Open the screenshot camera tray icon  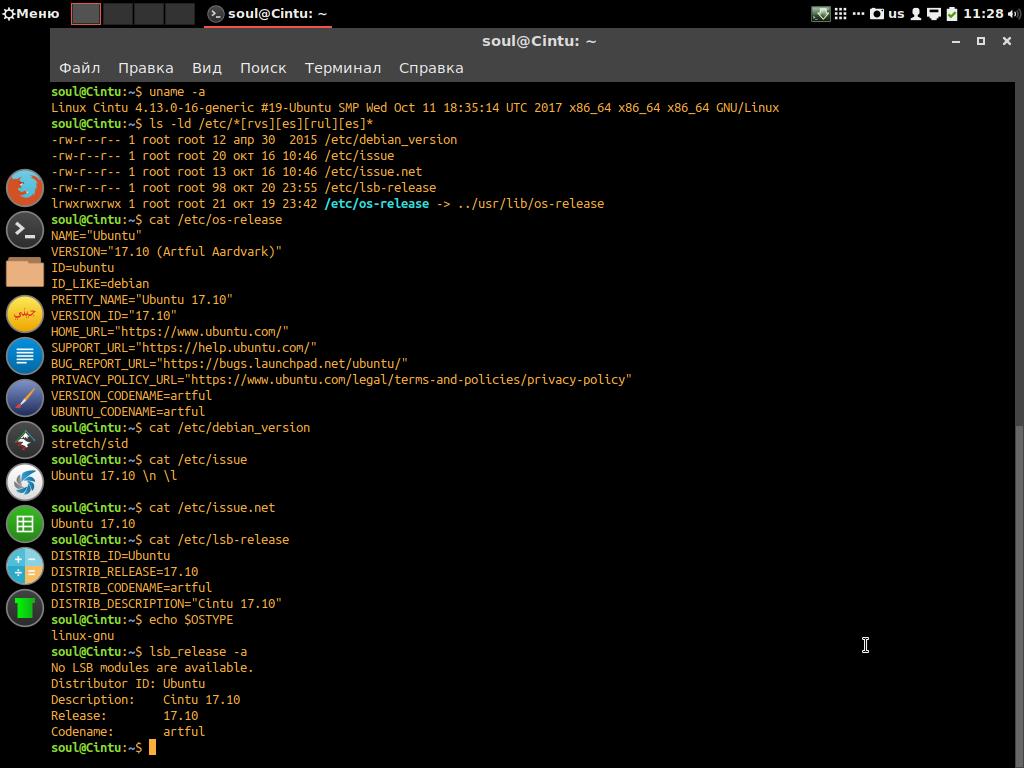point(877,14)
